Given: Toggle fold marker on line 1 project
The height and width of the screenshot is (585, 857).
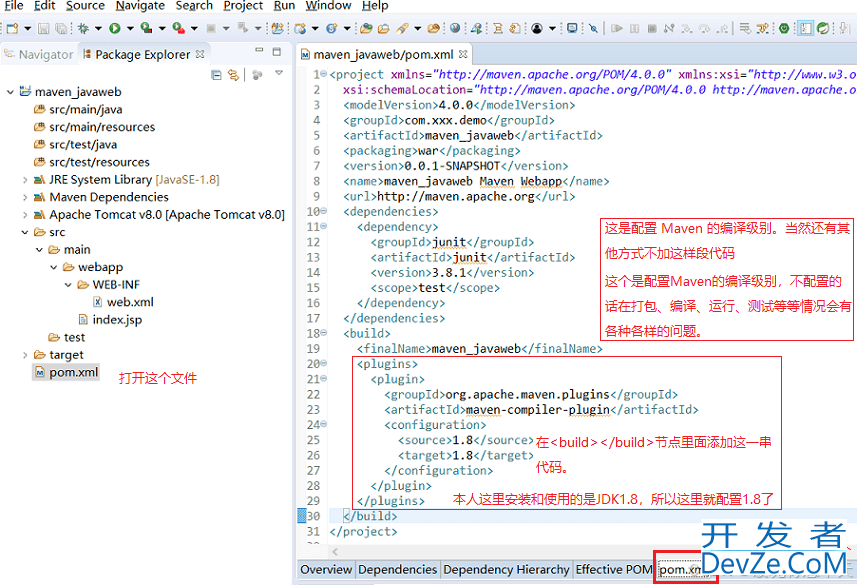Looking at the screenshot, I should coord(324,73).
